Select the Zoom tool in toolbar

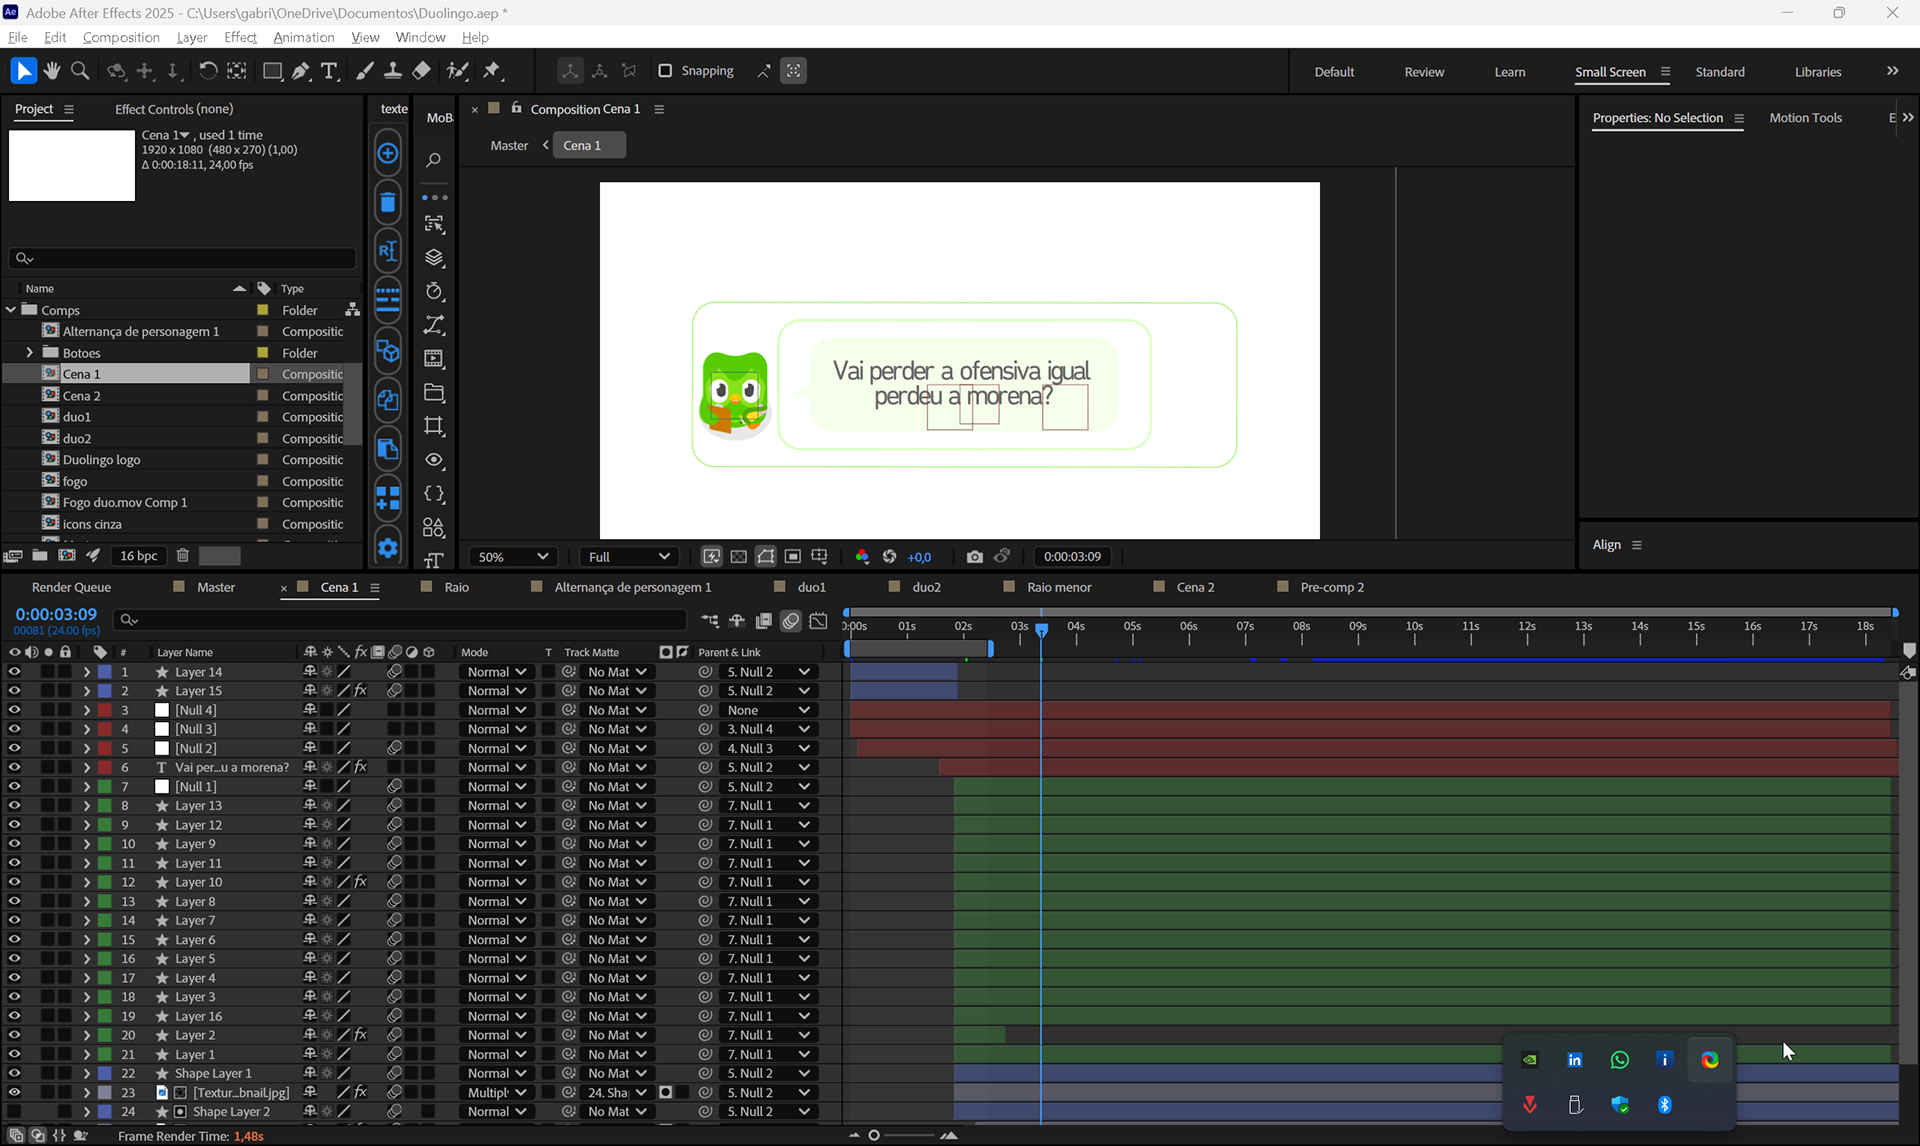pos(80,71)
